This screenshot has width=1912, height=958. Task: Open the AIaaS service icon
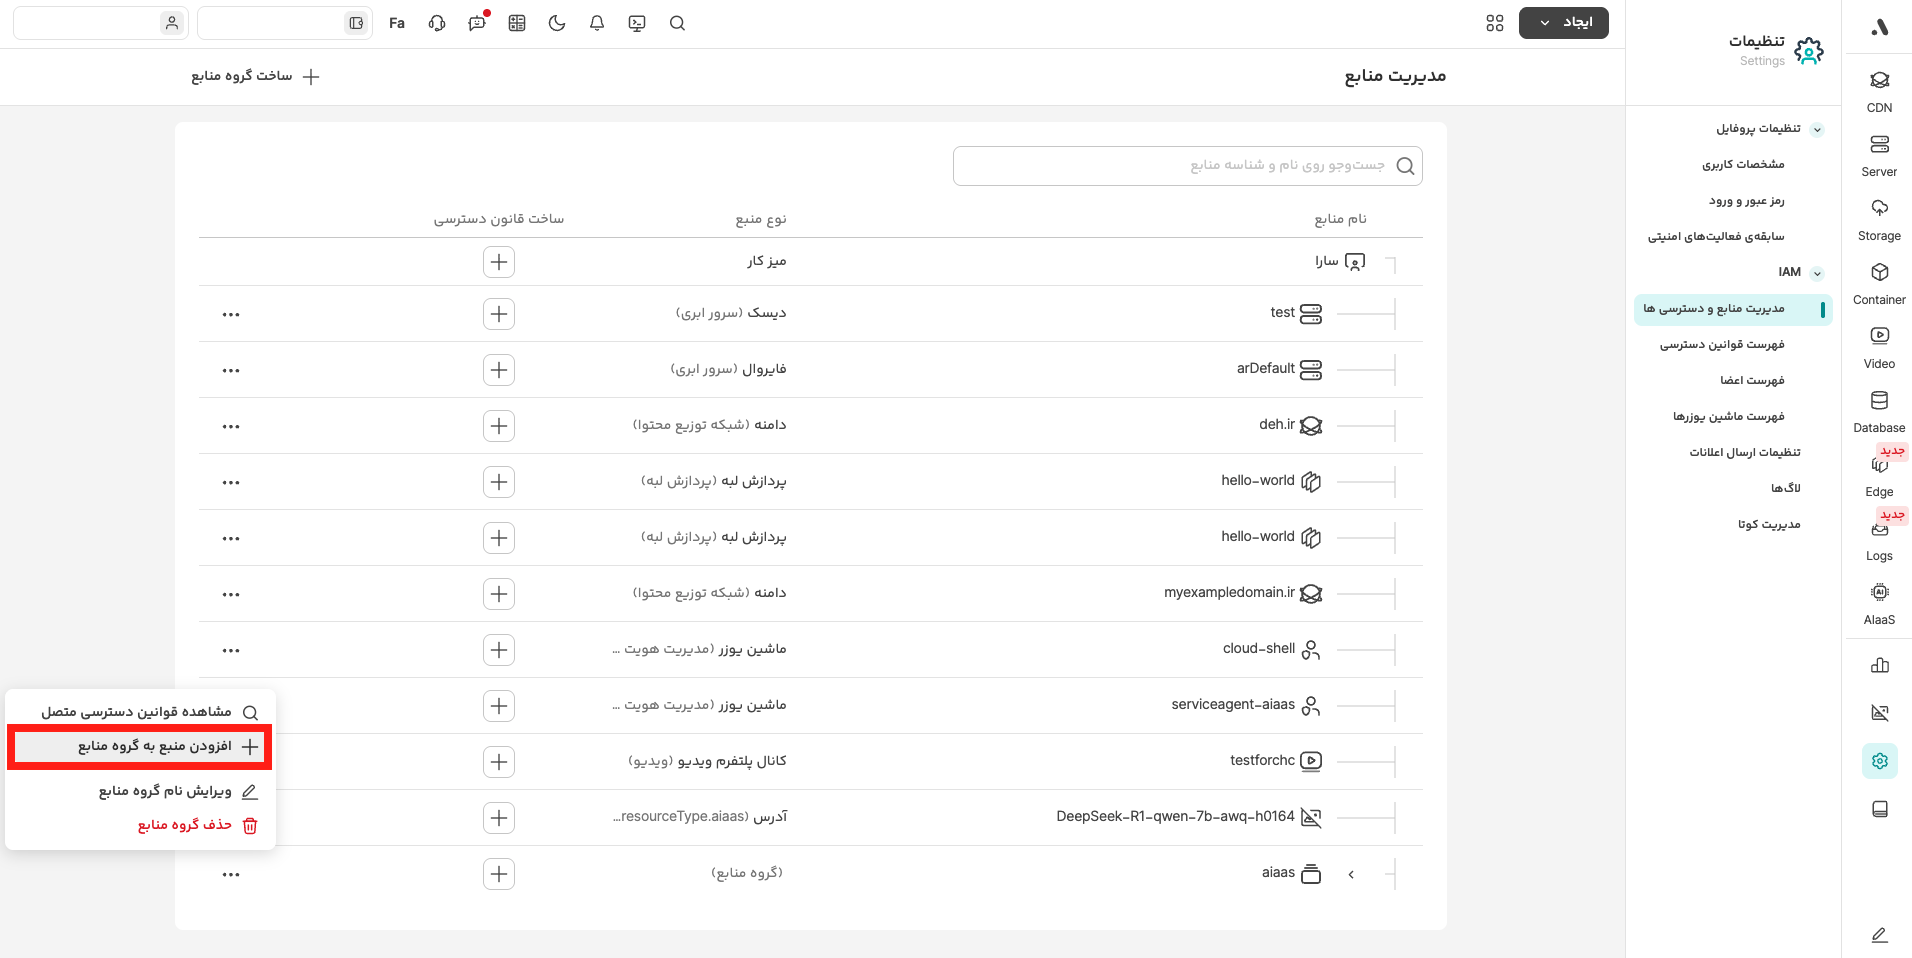[1879, 602]
